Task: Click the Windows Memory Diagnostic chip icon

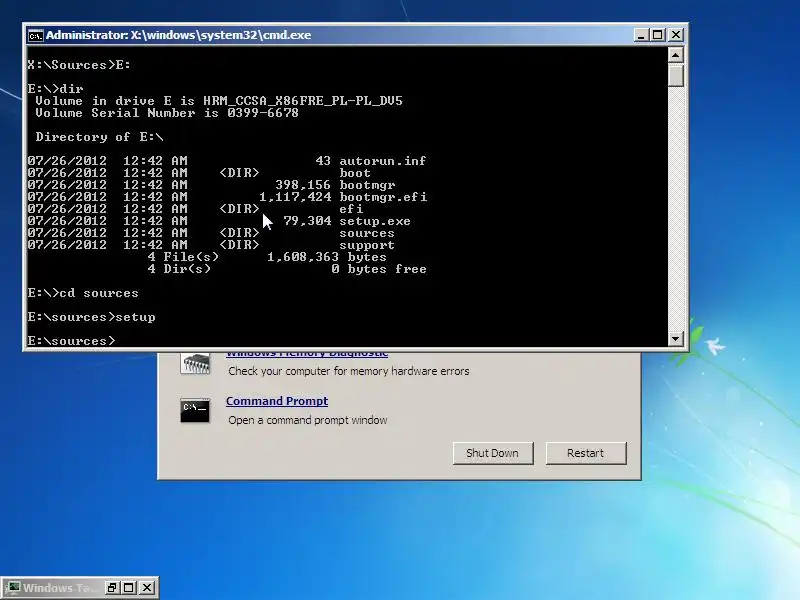Action: (x=195, y=364)
